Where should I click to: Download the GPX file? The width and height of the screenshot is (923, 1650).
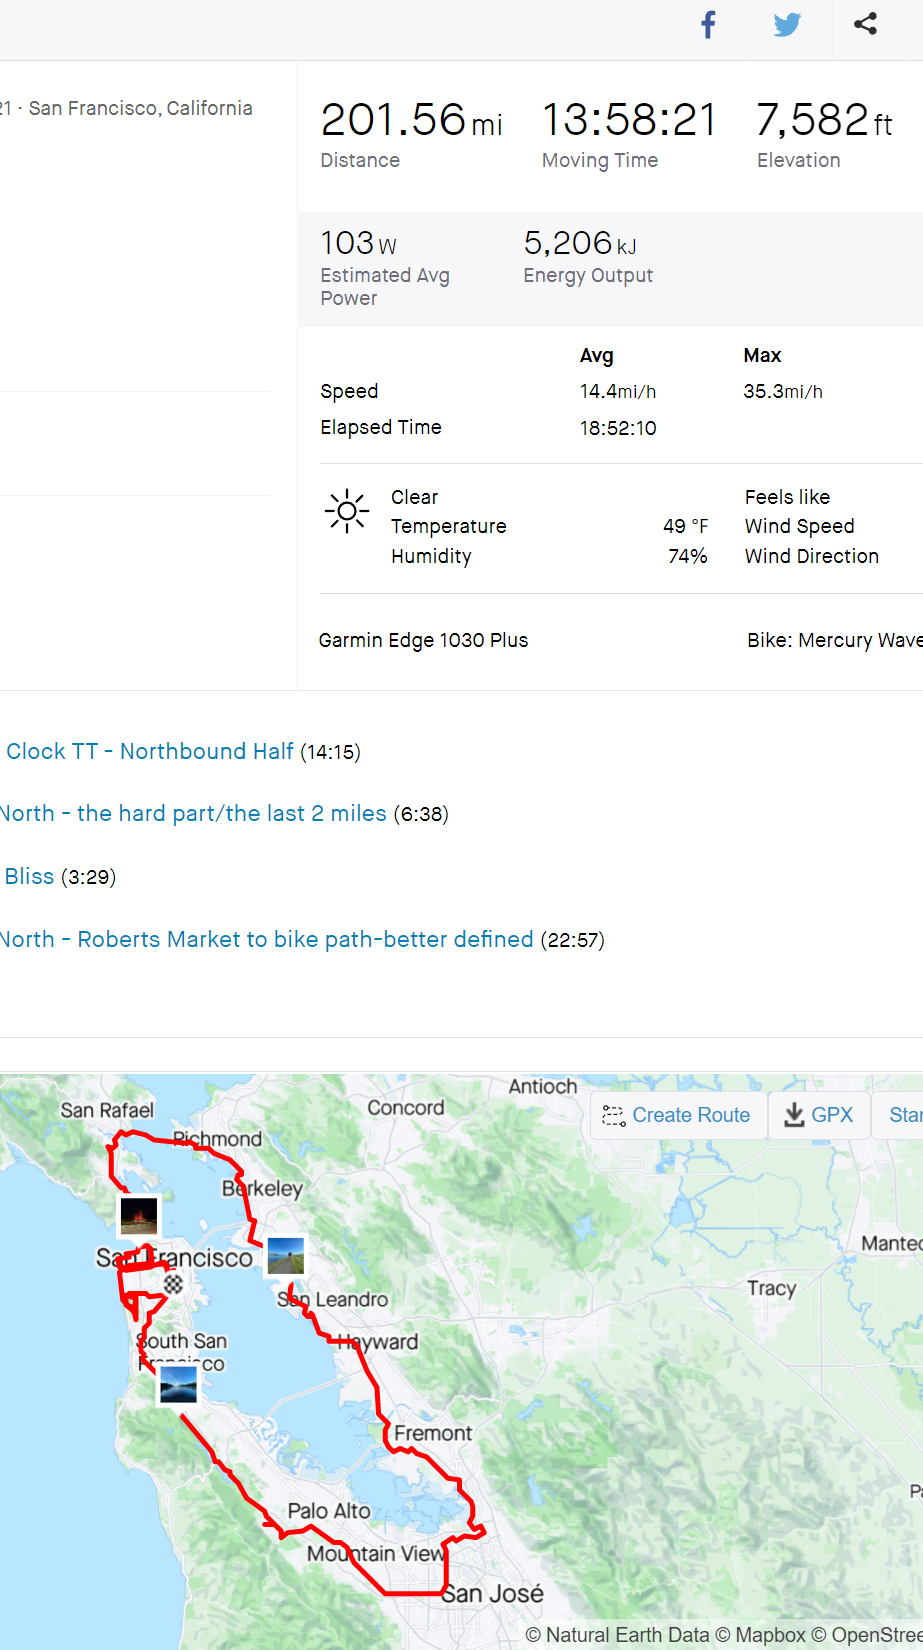pos(819,1115)
